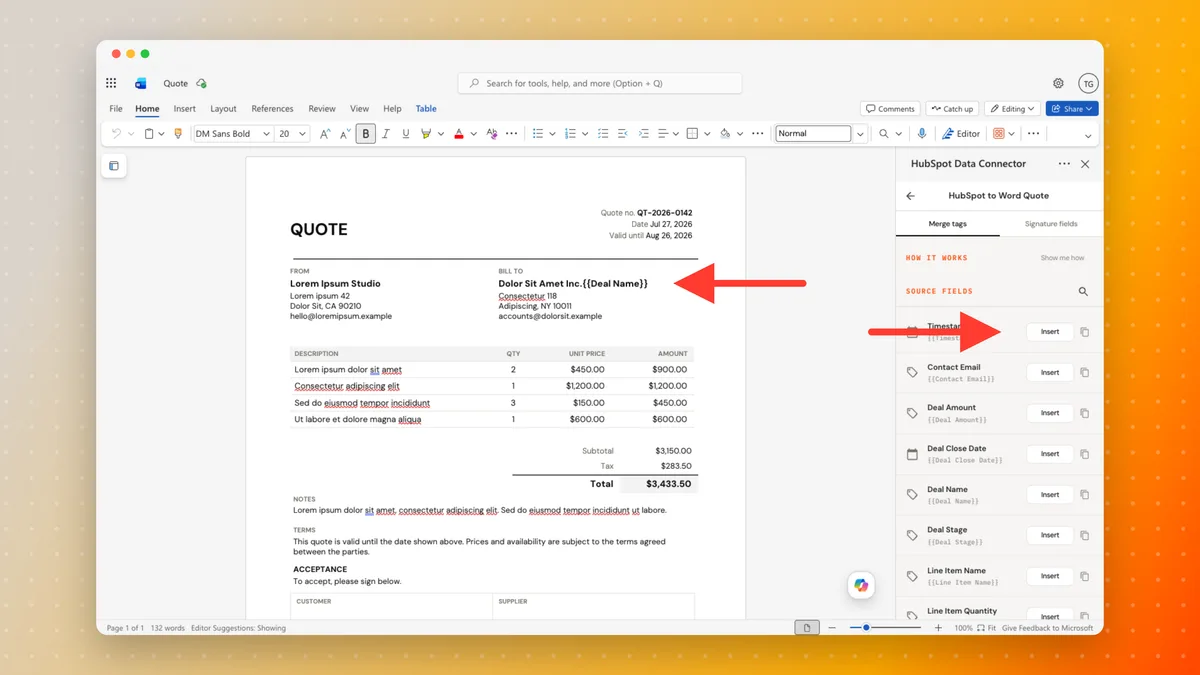Click the Show me how link
This screenshot has height=675, width=1200.
coord(1062,258)
